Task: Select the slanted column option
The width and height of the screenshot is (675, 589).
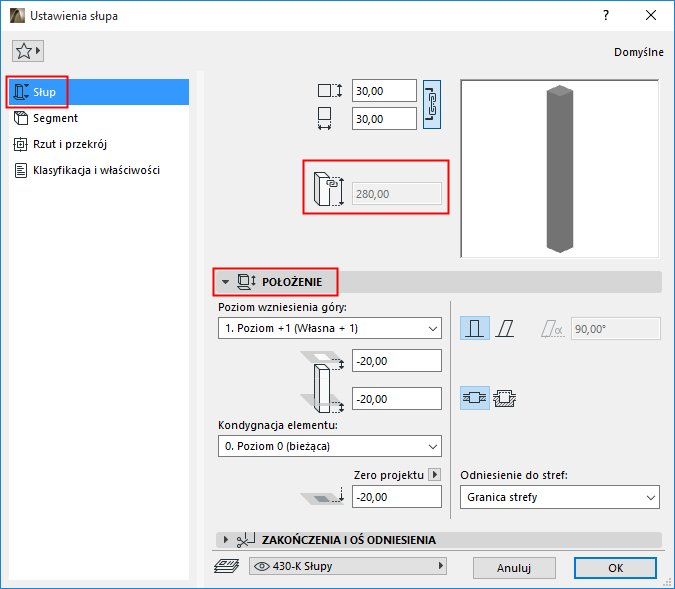Action: pyautogui.click(x=505, y=329)
